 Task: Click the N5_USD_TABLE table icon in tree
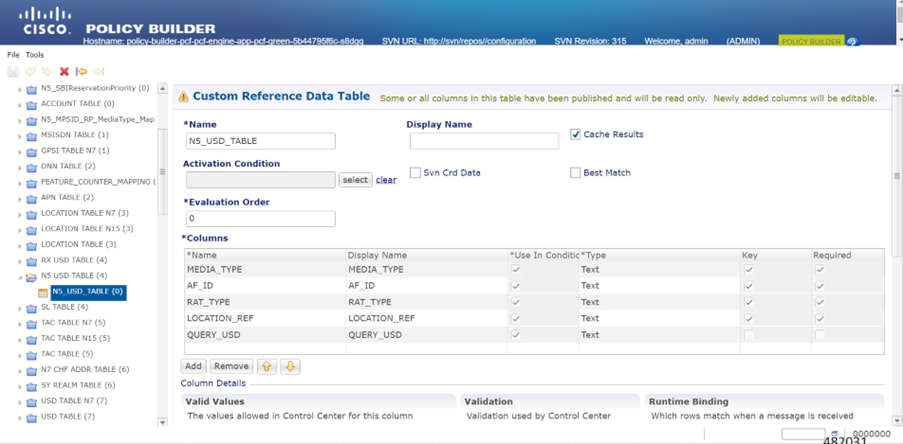(43, 293)
